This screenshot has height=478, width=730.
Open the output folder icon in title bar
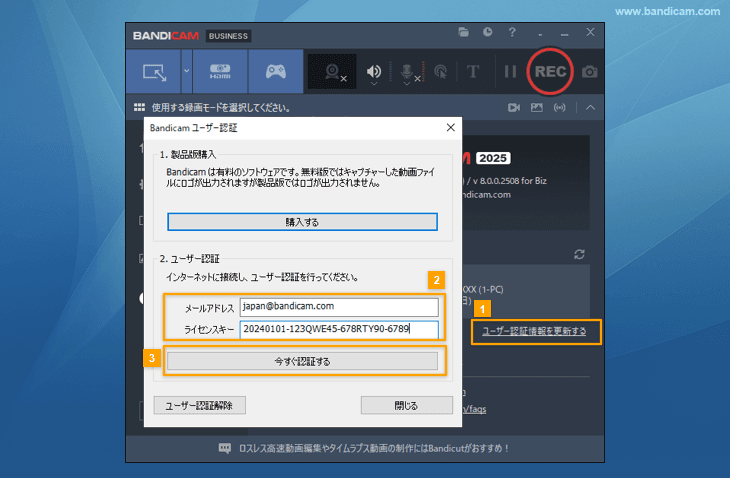[x=463, y=32]
